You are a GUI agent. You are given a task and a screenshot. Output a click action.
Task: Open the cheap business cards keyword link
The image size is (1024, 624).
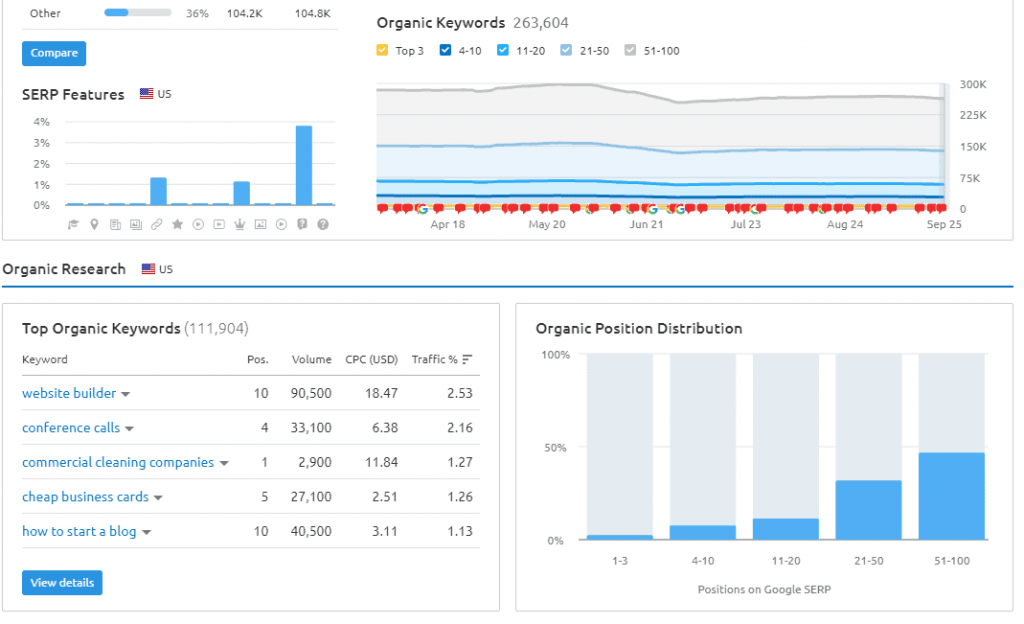click(86, 497)
